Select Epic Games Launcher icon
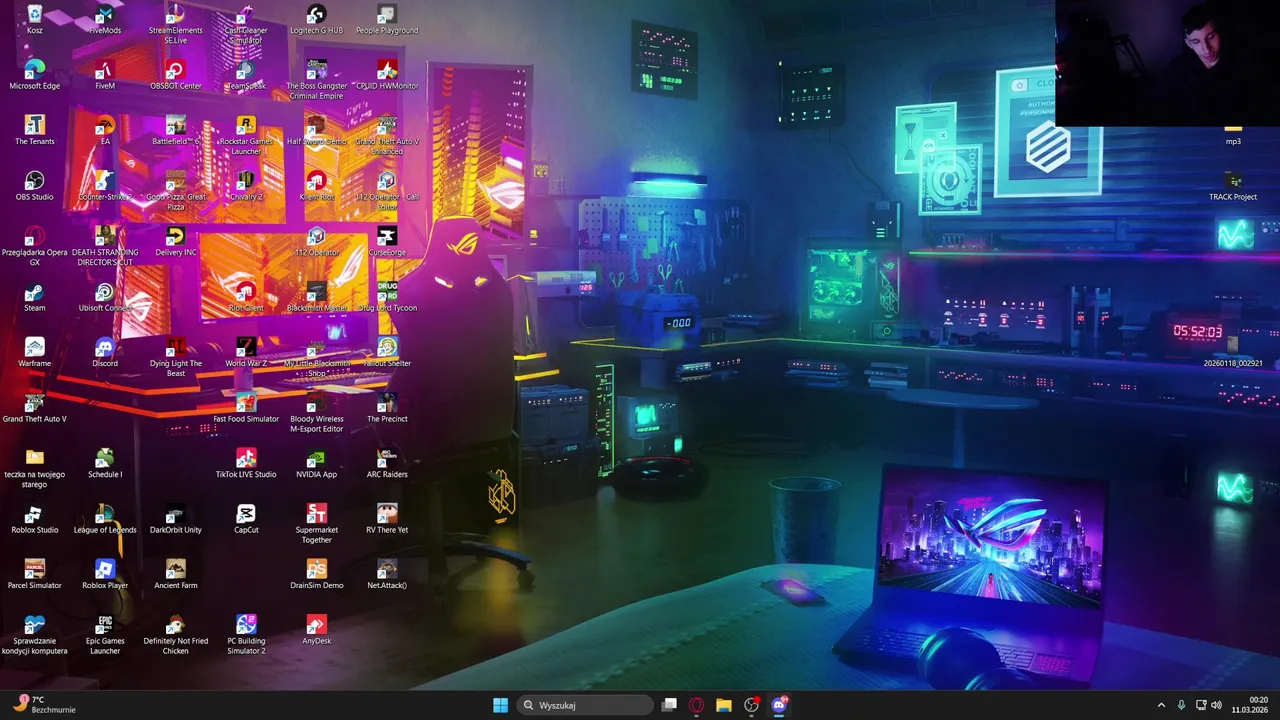Image resolution: width=1280 pixels, height=720 pixels. coord(105,634)
